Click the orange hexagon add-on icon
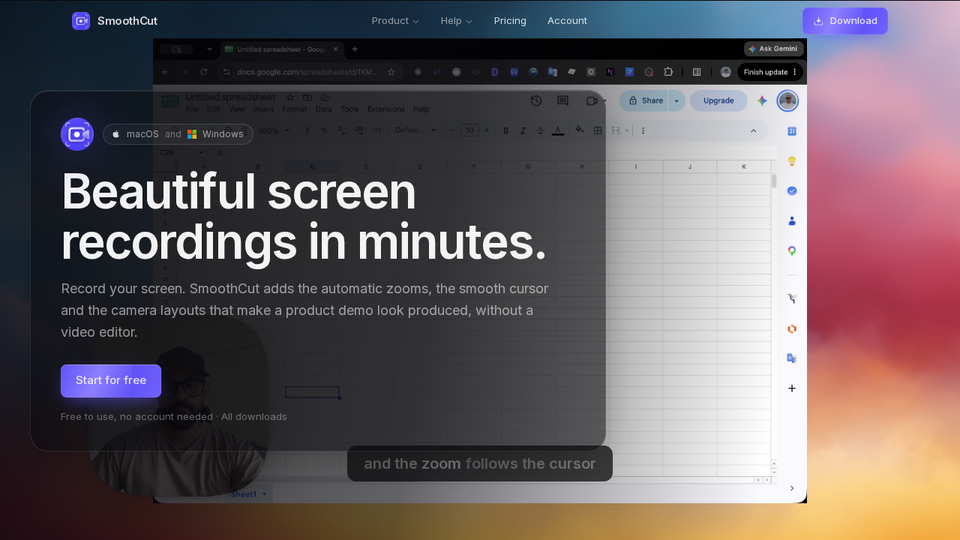The height and width of the screenshot is (540, 960). click(792, 329)
